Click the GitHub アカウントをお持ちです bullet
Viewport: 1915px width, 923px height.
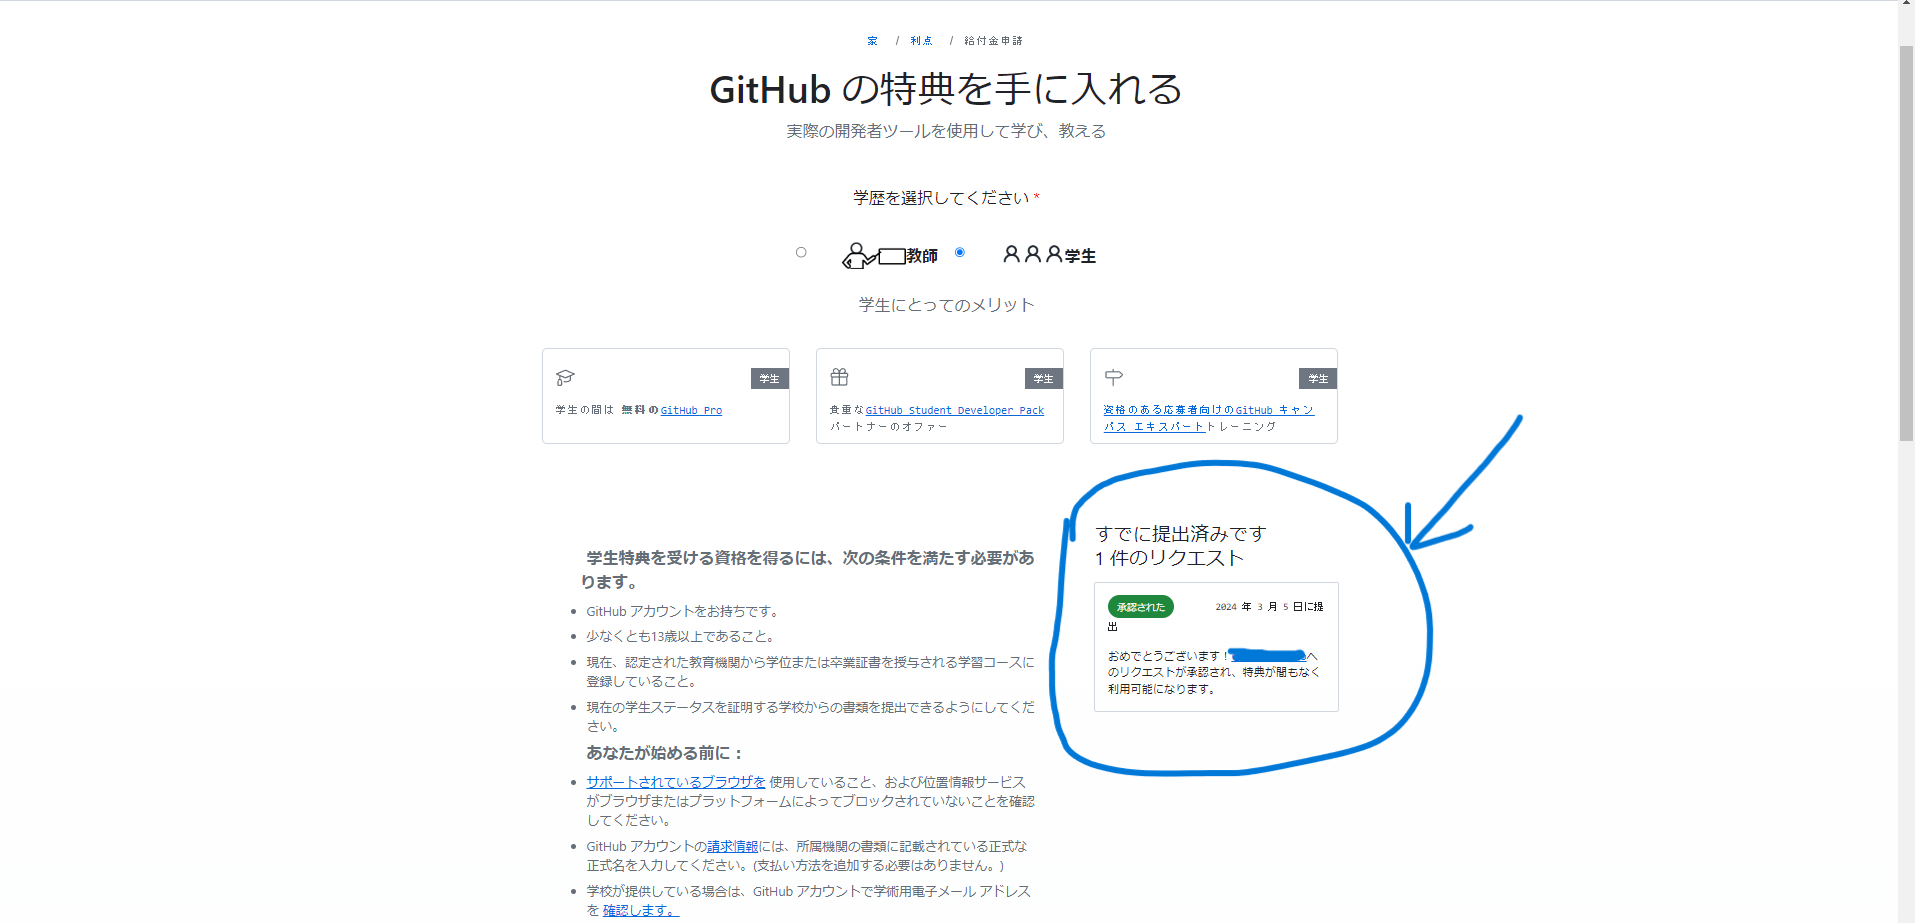pyautogui.click(x=682, y=611)
